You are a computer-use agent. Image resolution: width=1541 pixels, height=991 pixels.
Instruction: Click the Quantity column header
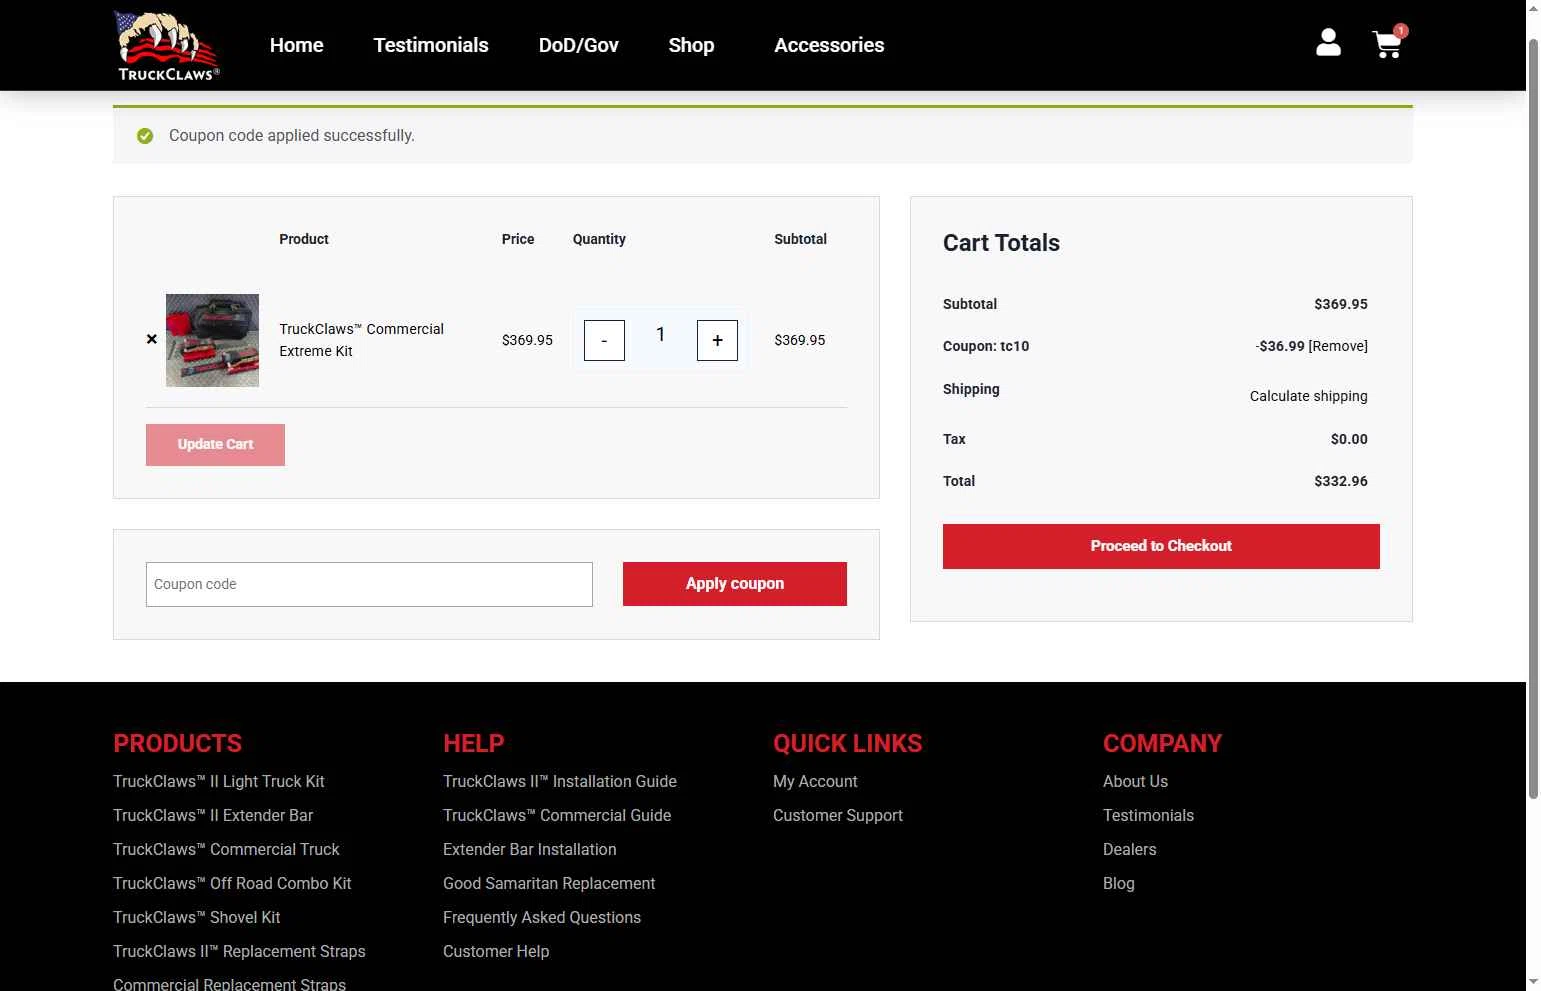coord(599,239)
